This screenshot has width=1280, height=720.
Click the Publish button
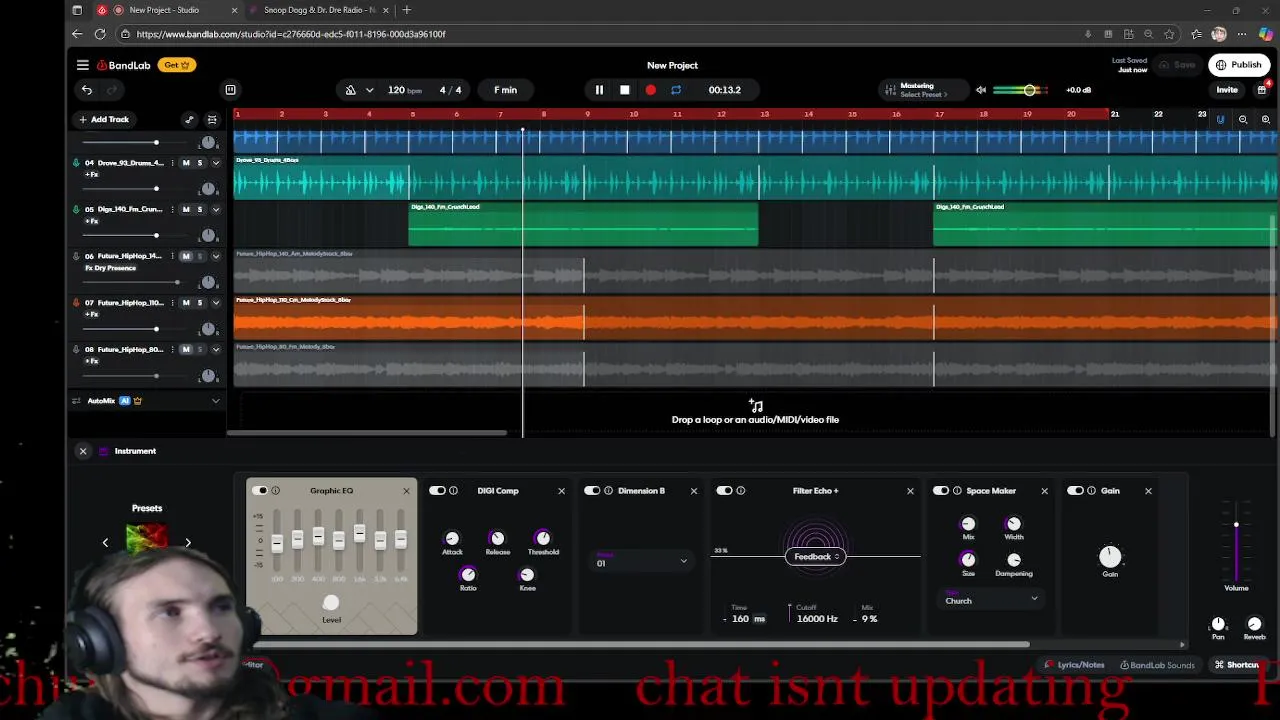(x=1238, y=65)
